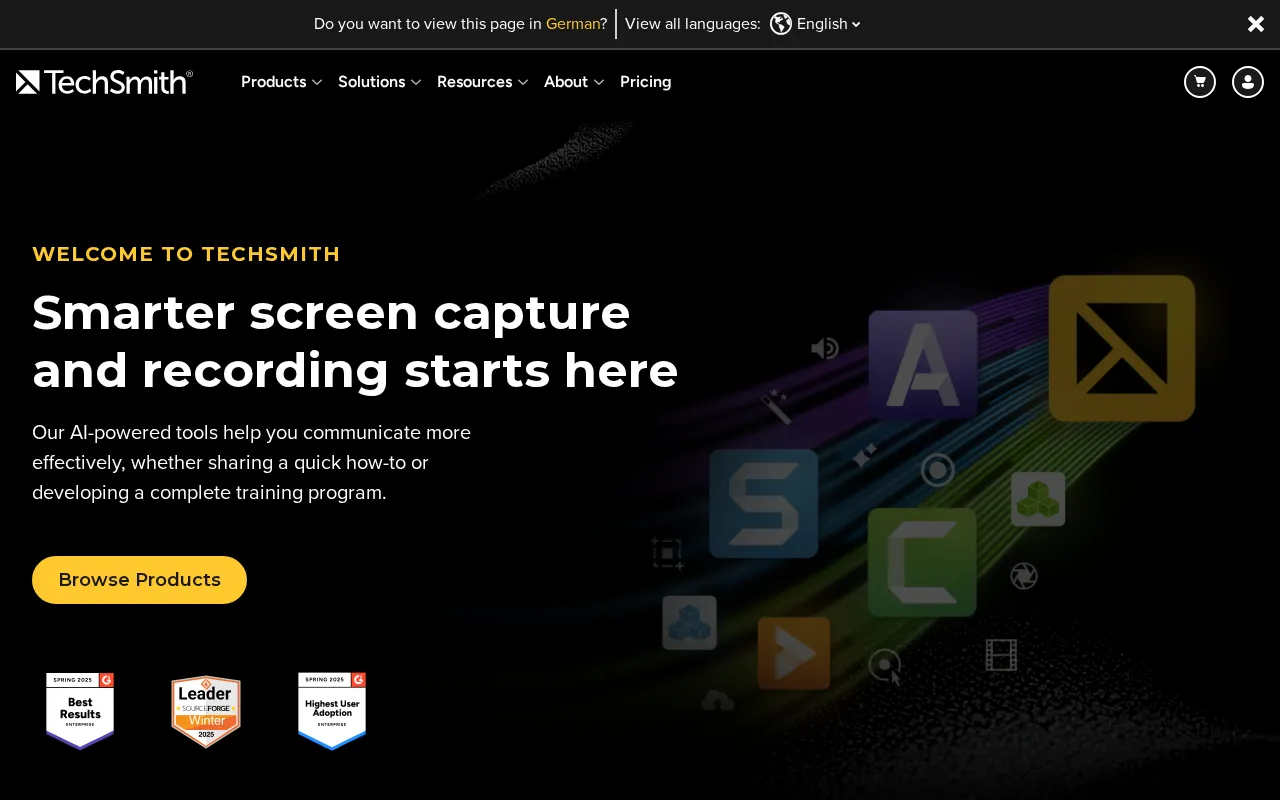
Task: Click 'View all languages:' text
Action: click(693, 24)
